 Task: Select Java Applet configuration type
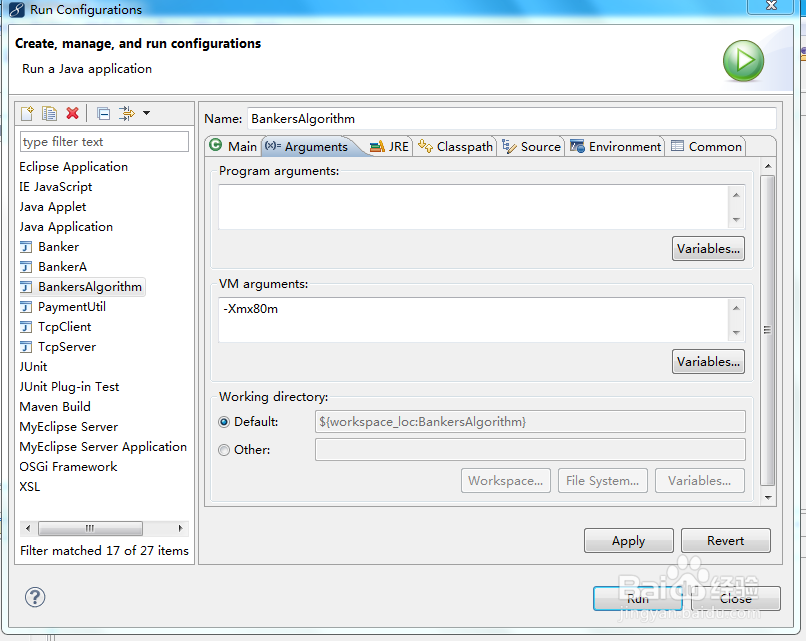coord(52,207)
